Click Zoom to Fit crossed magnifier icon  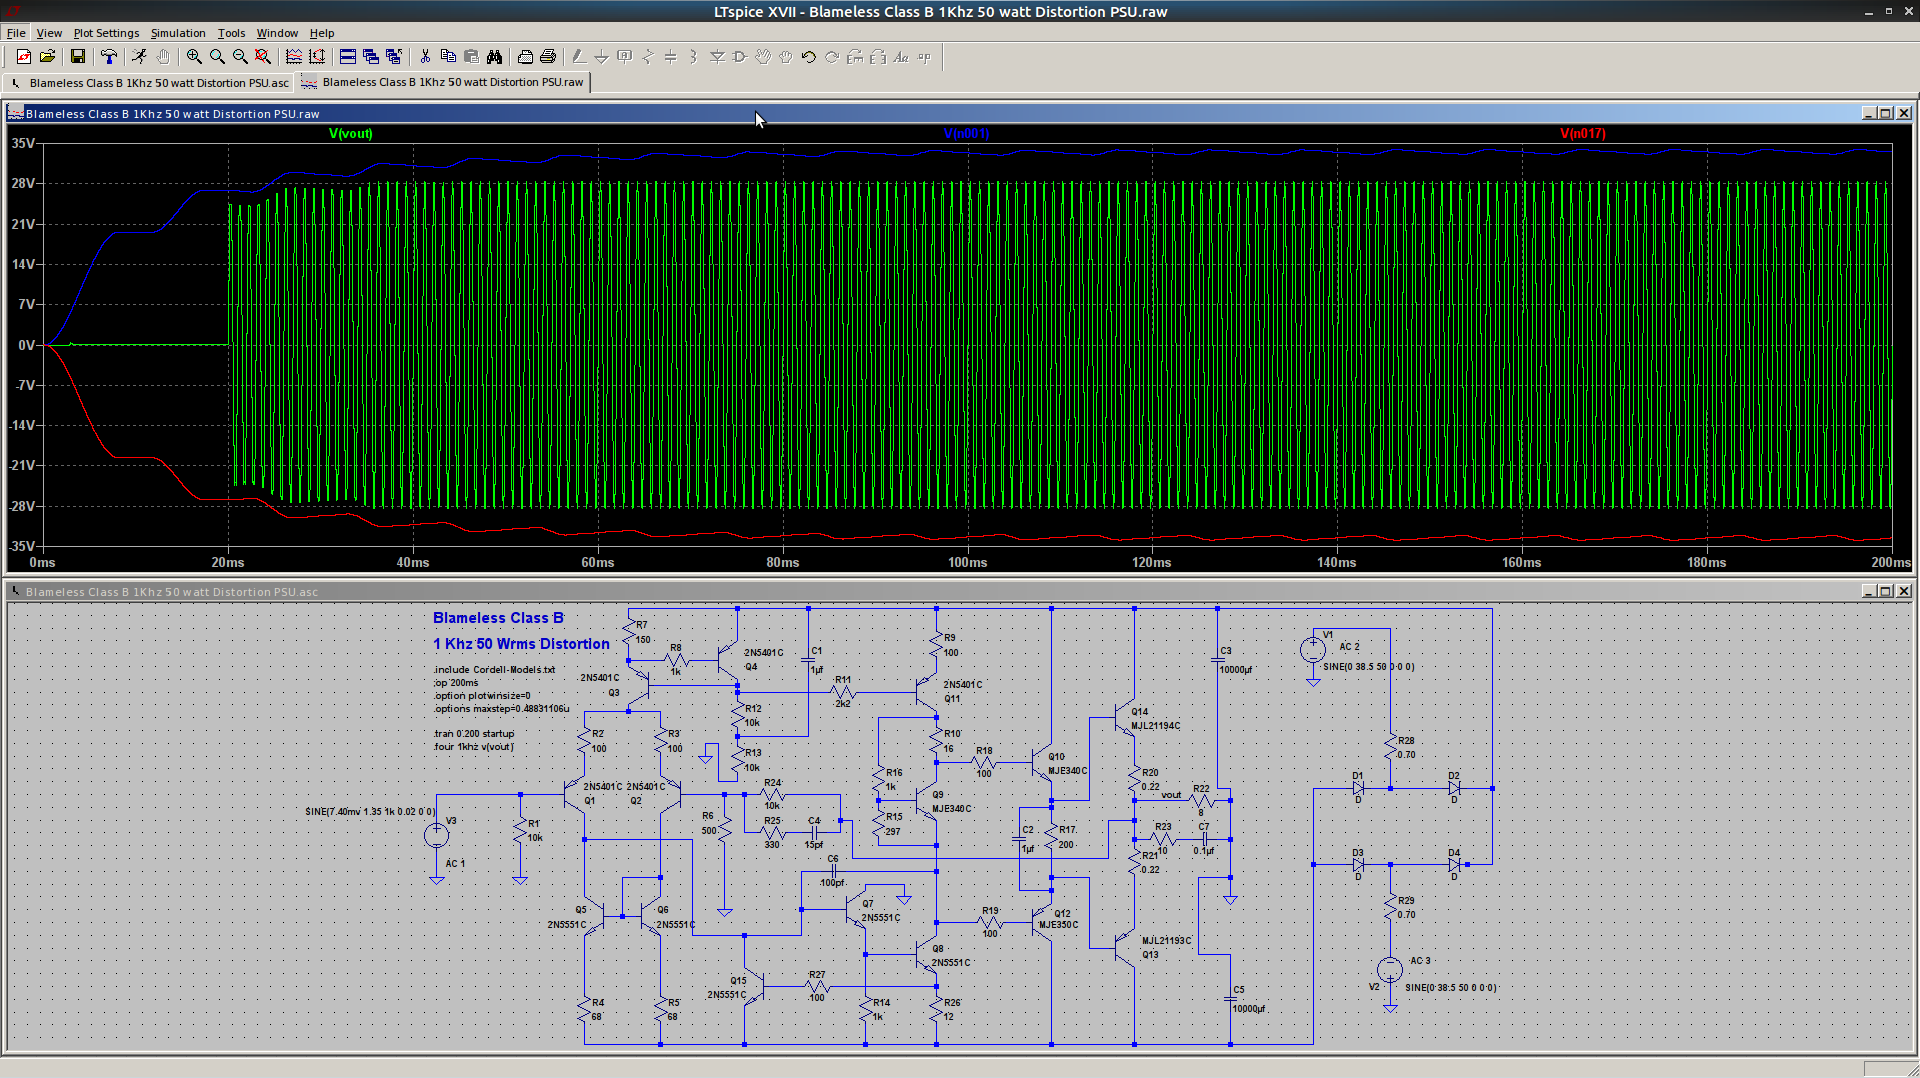[262, 57]
